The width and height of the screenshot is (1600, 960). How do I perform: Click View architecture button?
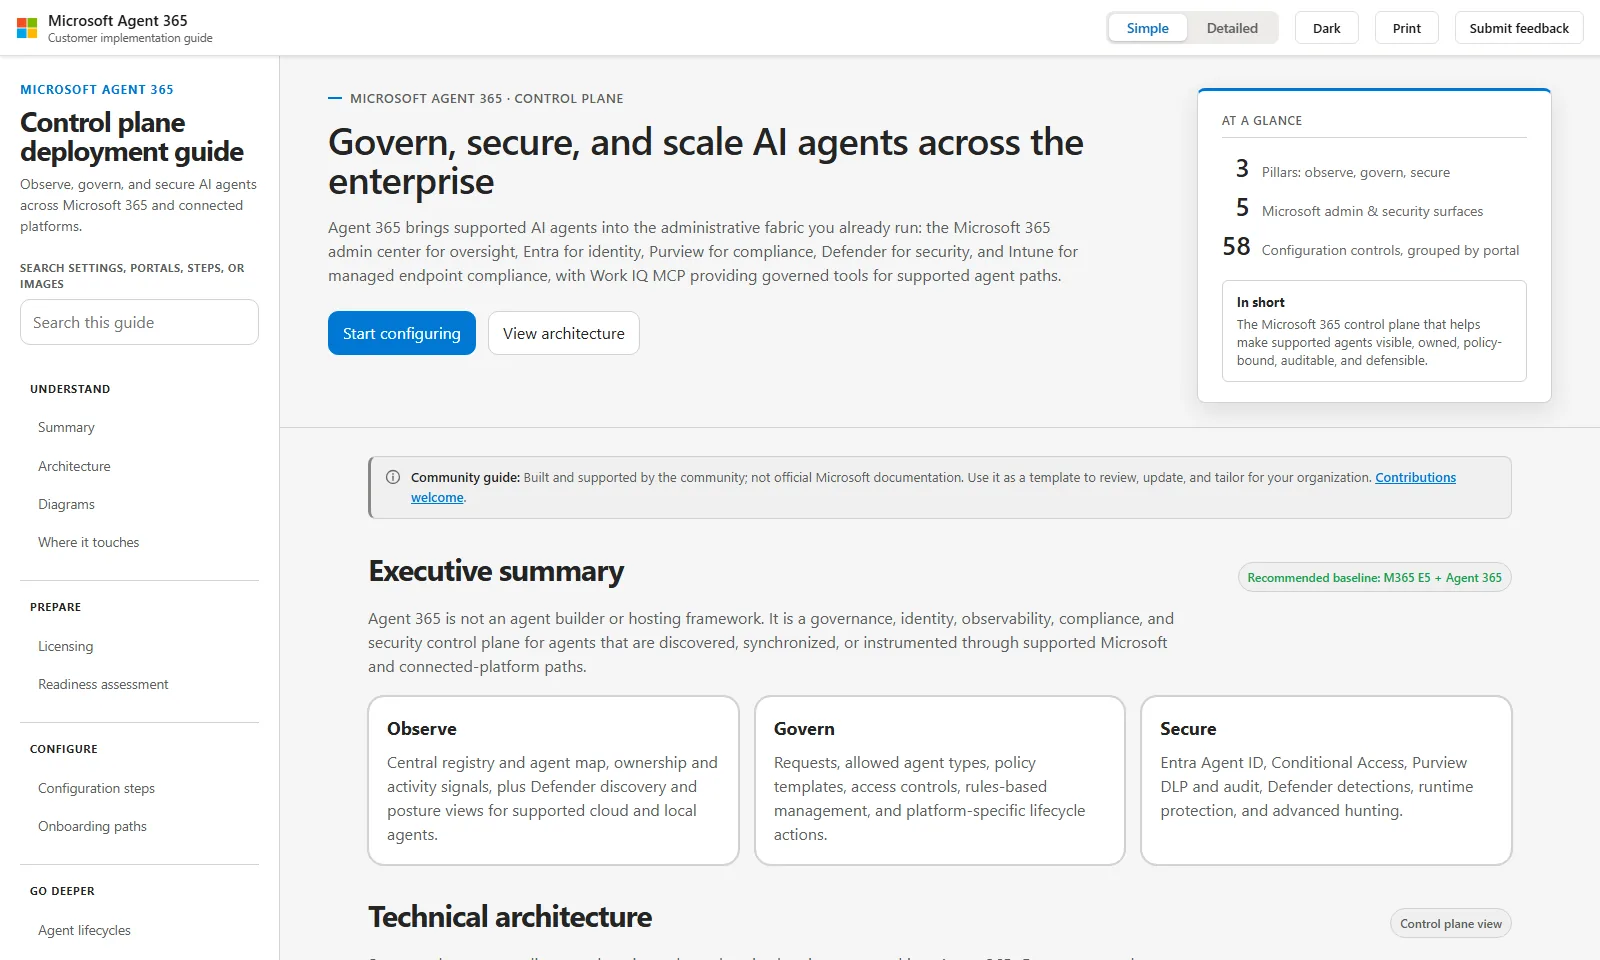pyautogui.click(x=564, y=333)
